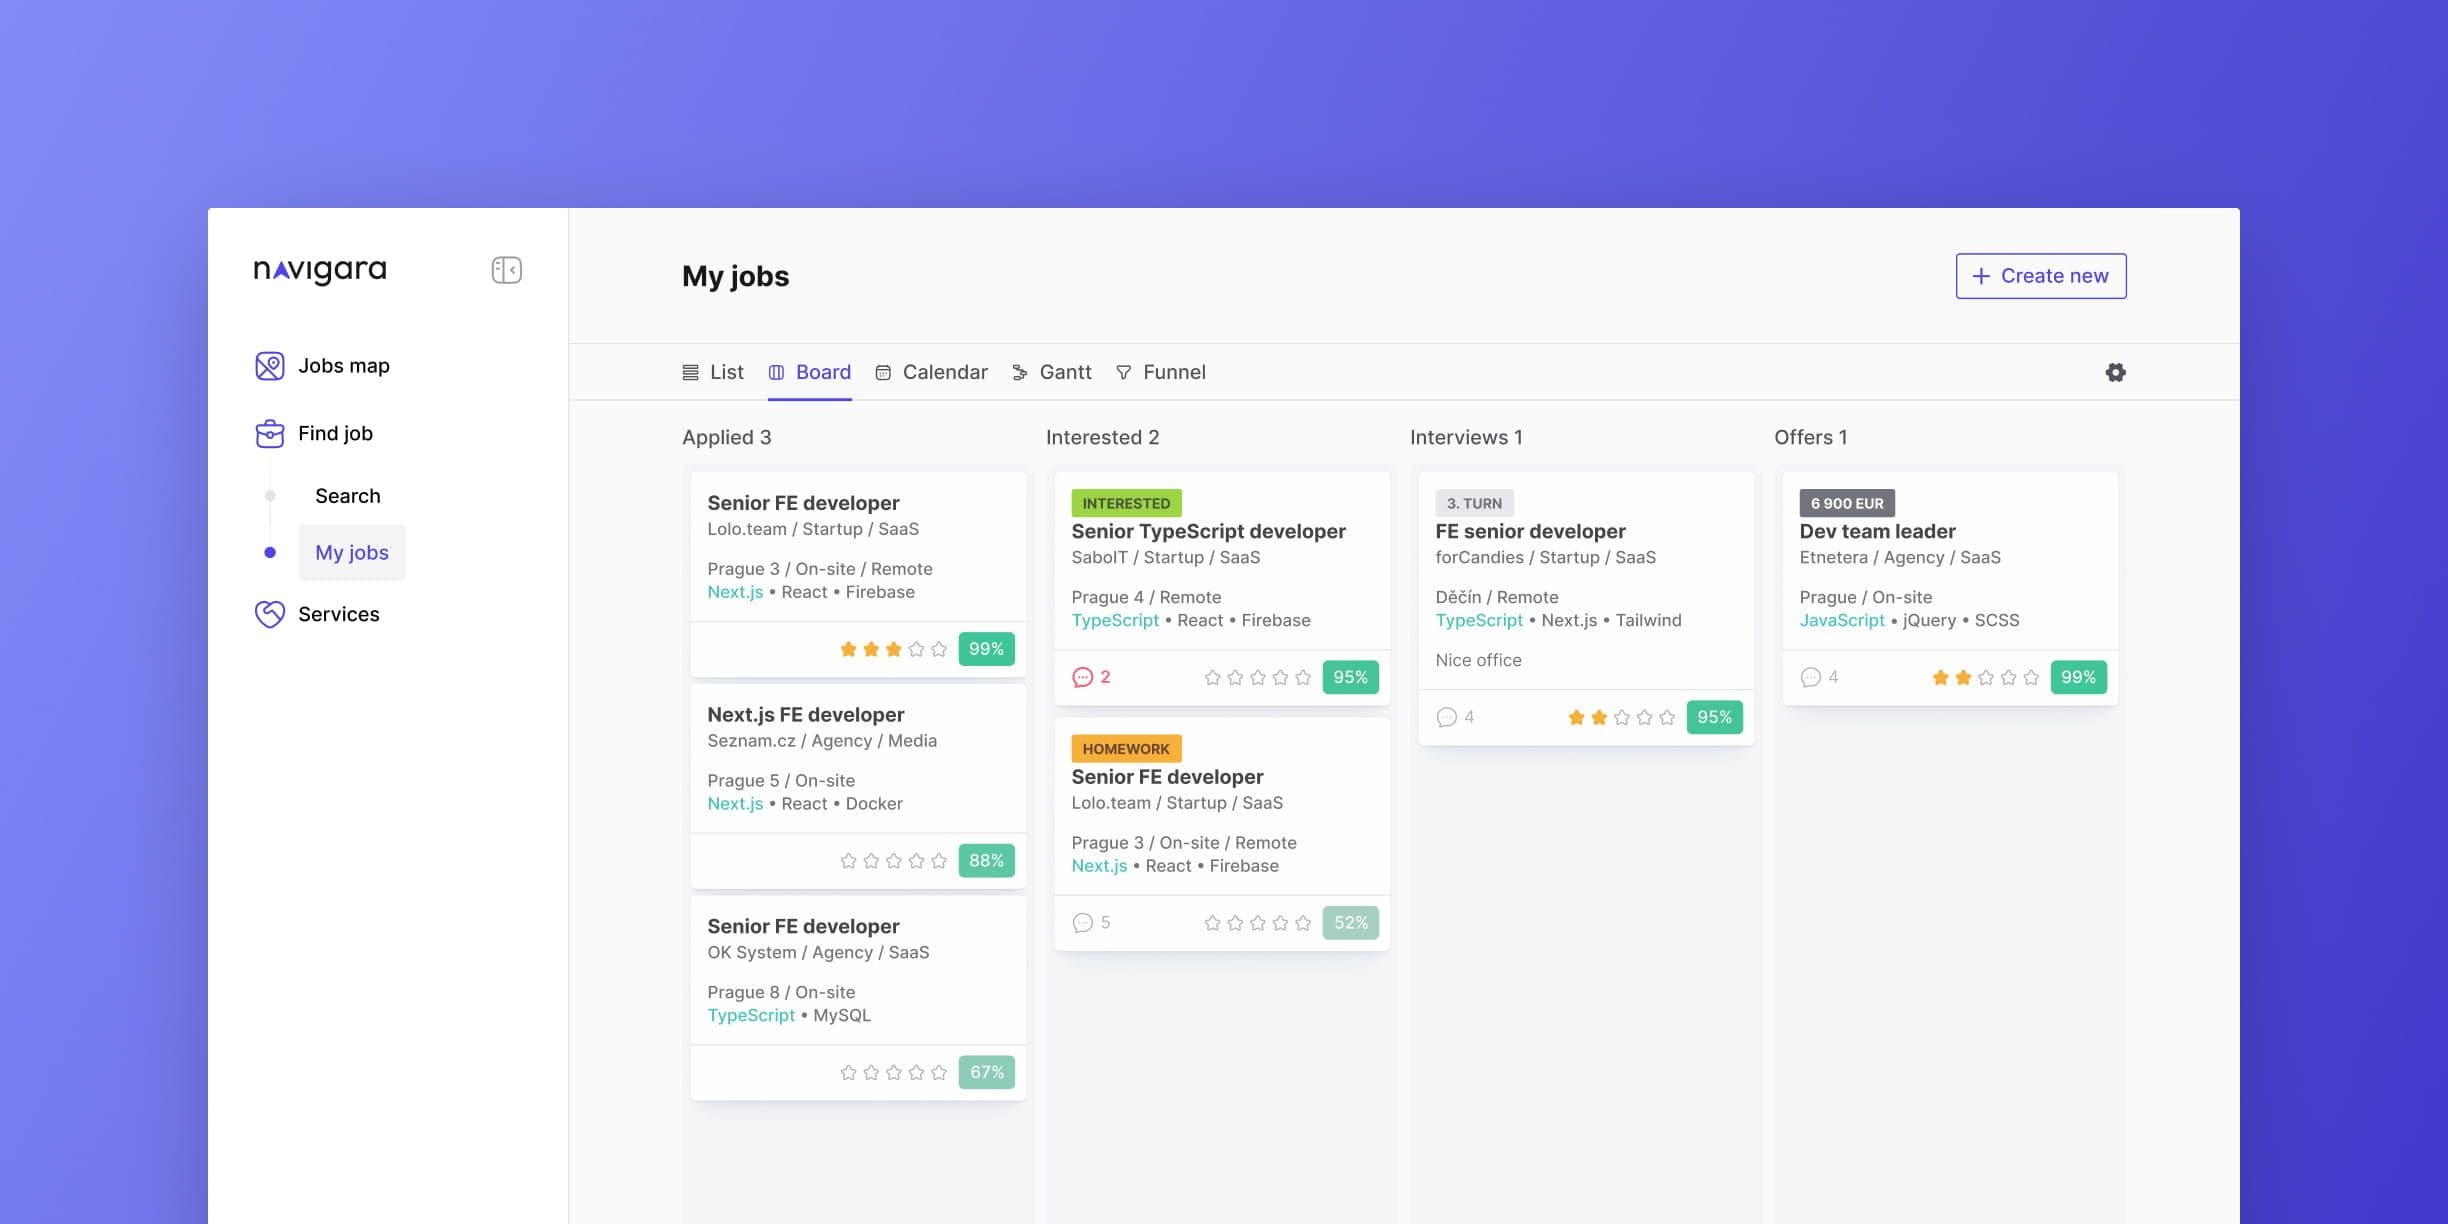Image resolution: width=2448 pixels, height=1224 pixels.
Task: Click the Jobs map sidebar icon
Action: [x=269, y=366]
